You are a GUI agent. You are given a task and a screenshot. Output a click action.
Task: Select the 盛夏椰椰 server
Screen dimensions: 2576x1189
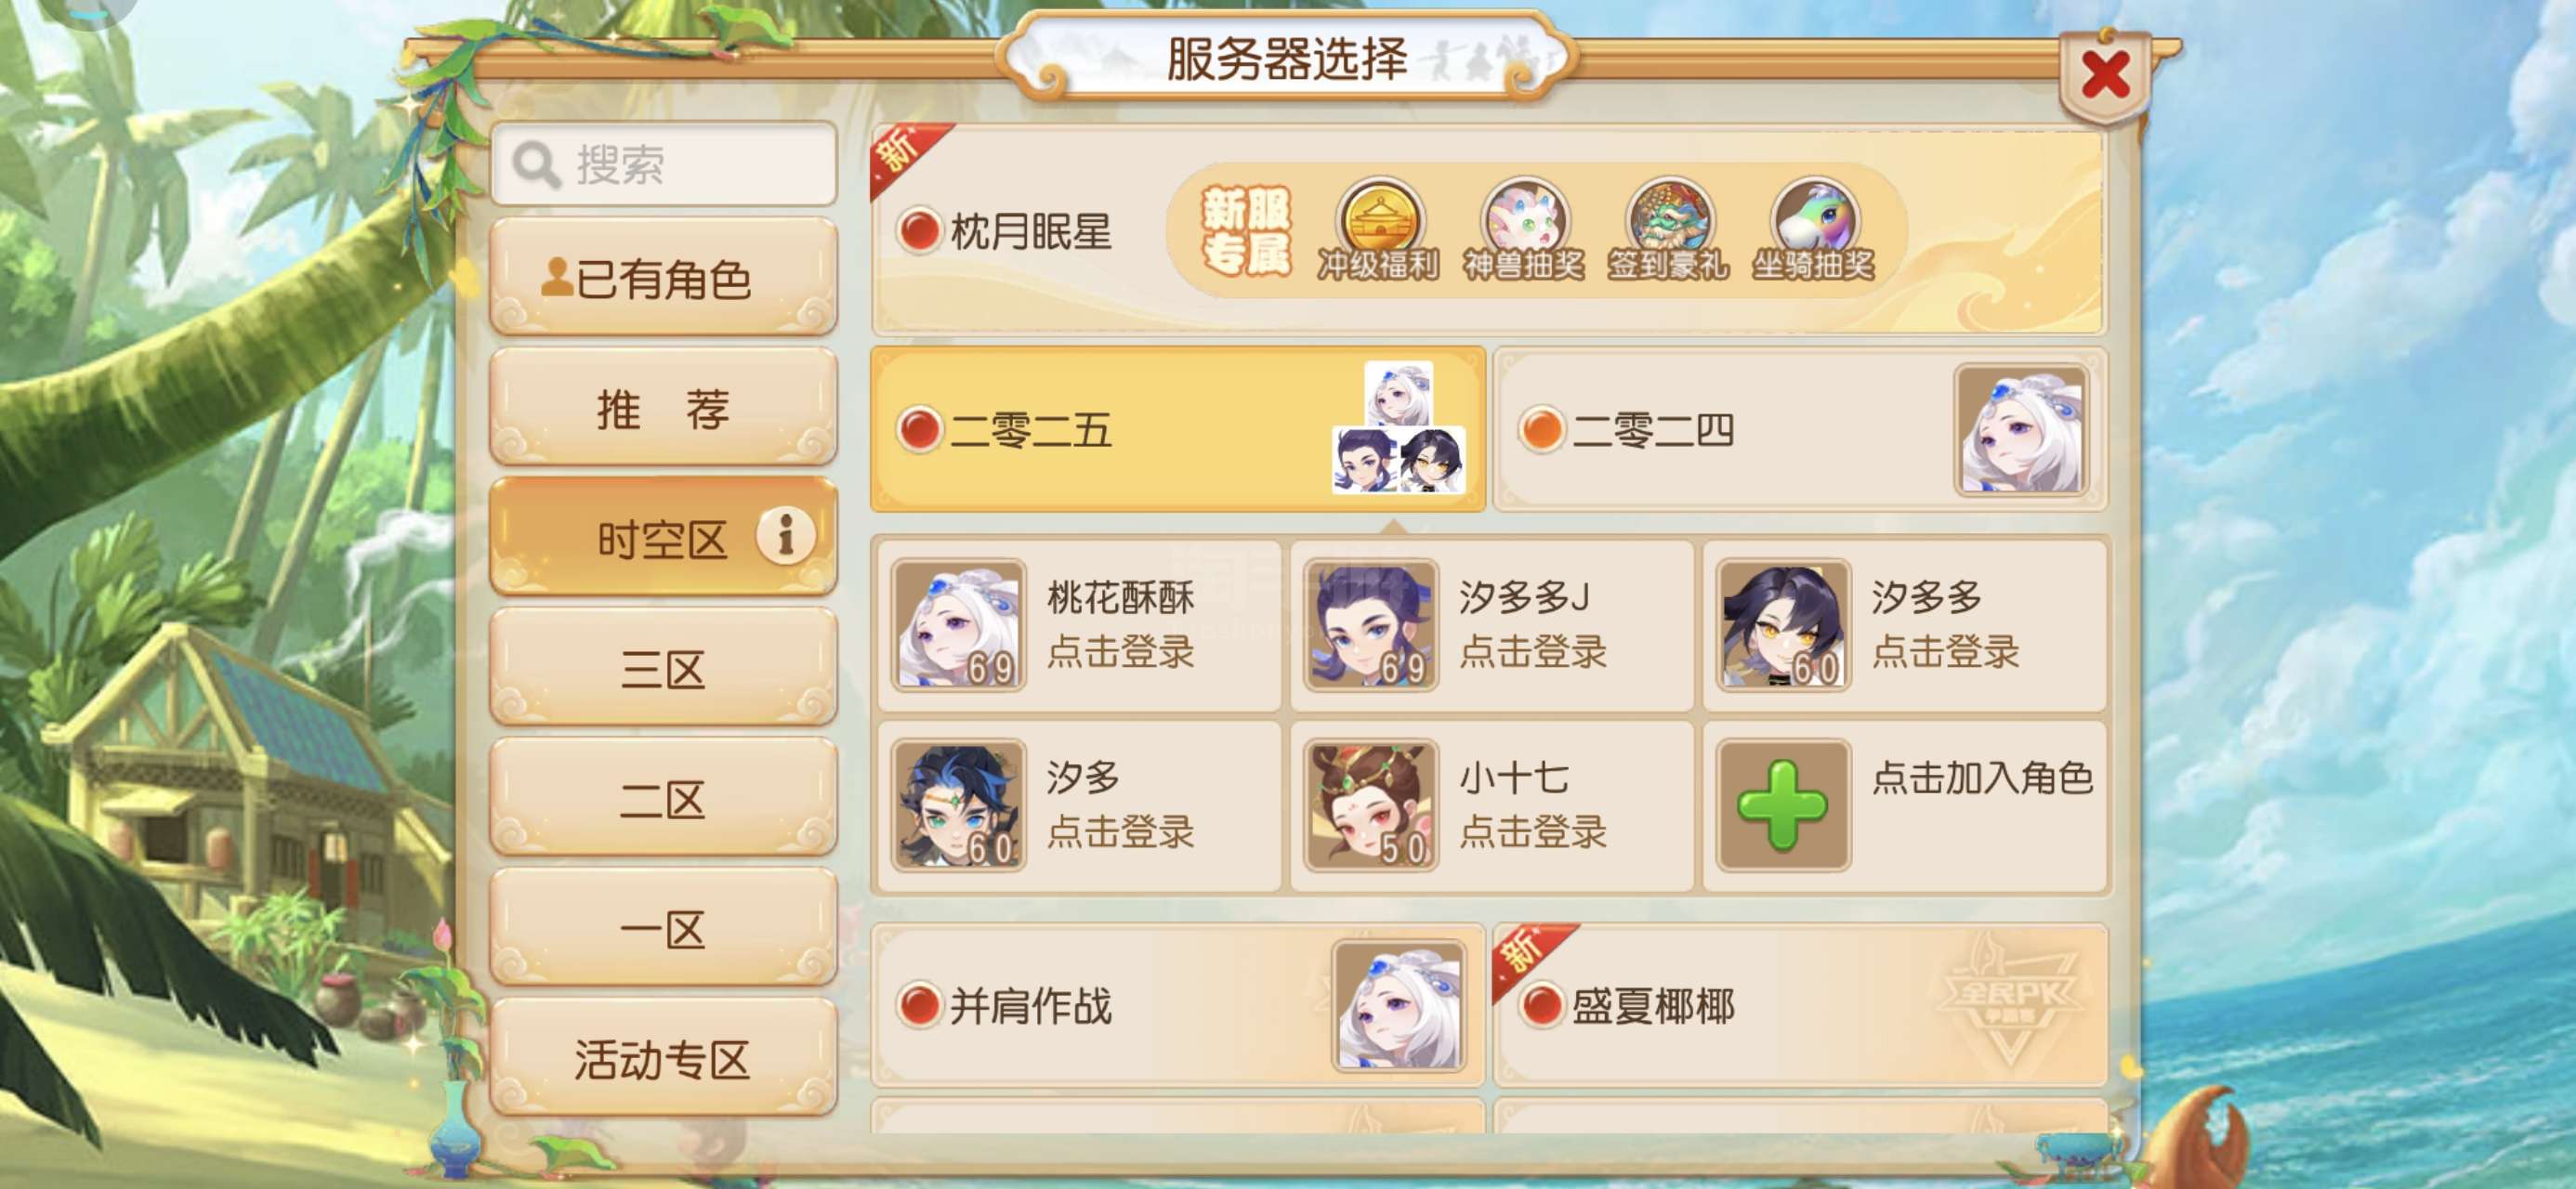point(1801,1005)
